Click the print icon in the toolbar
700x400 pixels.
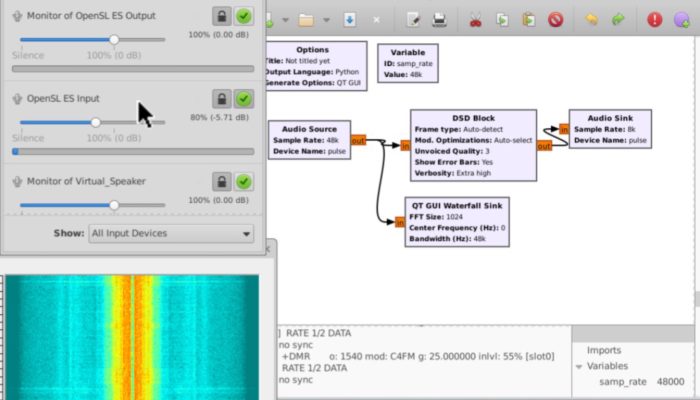coord(439,20)
